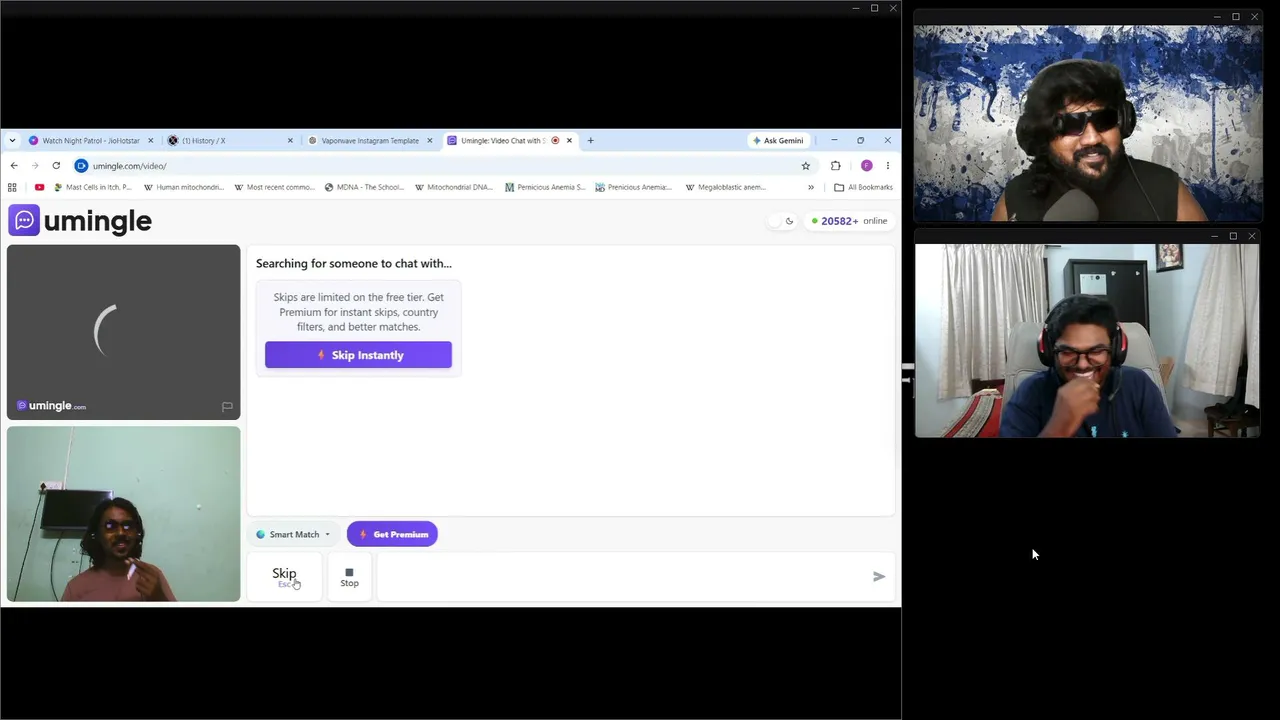Get Premium from the purple pill button
This screenshot has width=1280, height=720.
[392, 534]
